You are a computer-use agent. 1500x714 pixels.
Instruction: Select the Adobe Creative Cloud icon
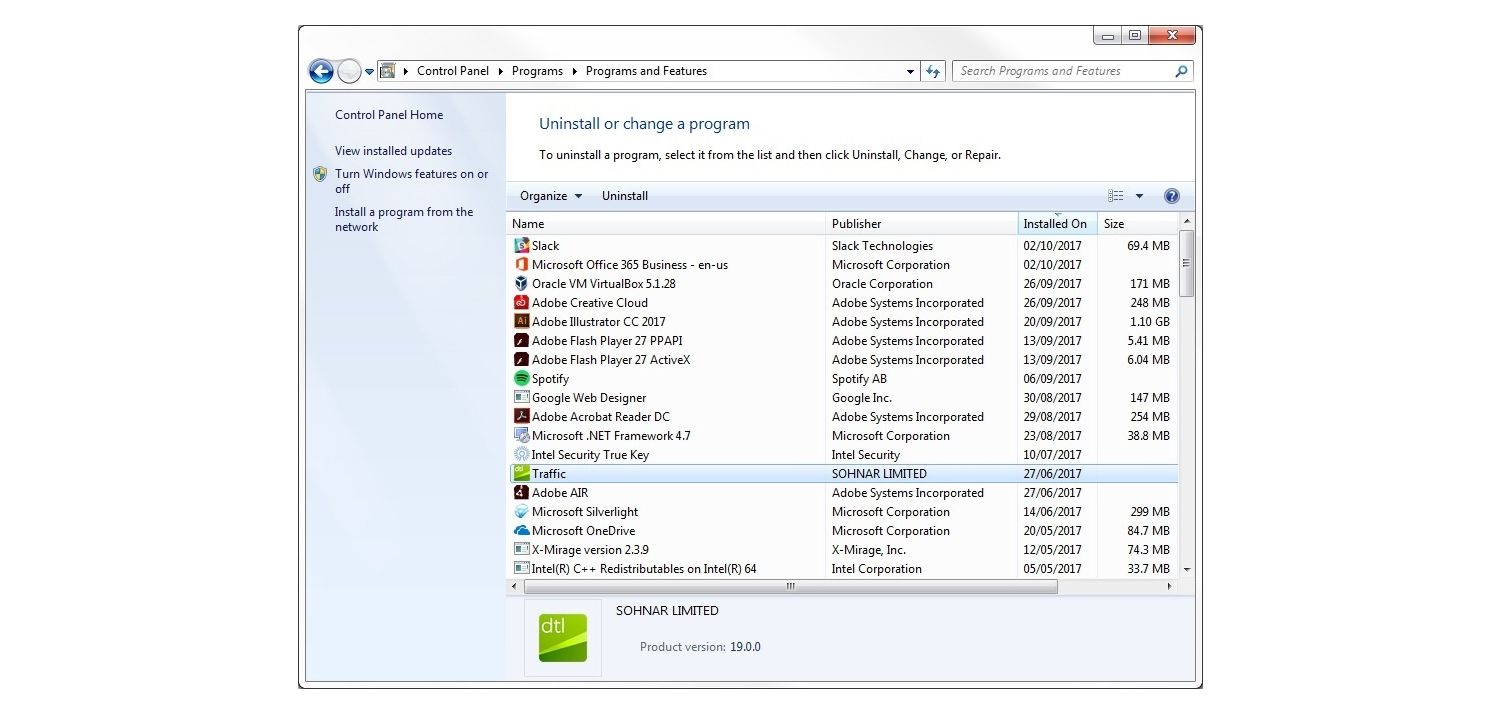point(522,302)
